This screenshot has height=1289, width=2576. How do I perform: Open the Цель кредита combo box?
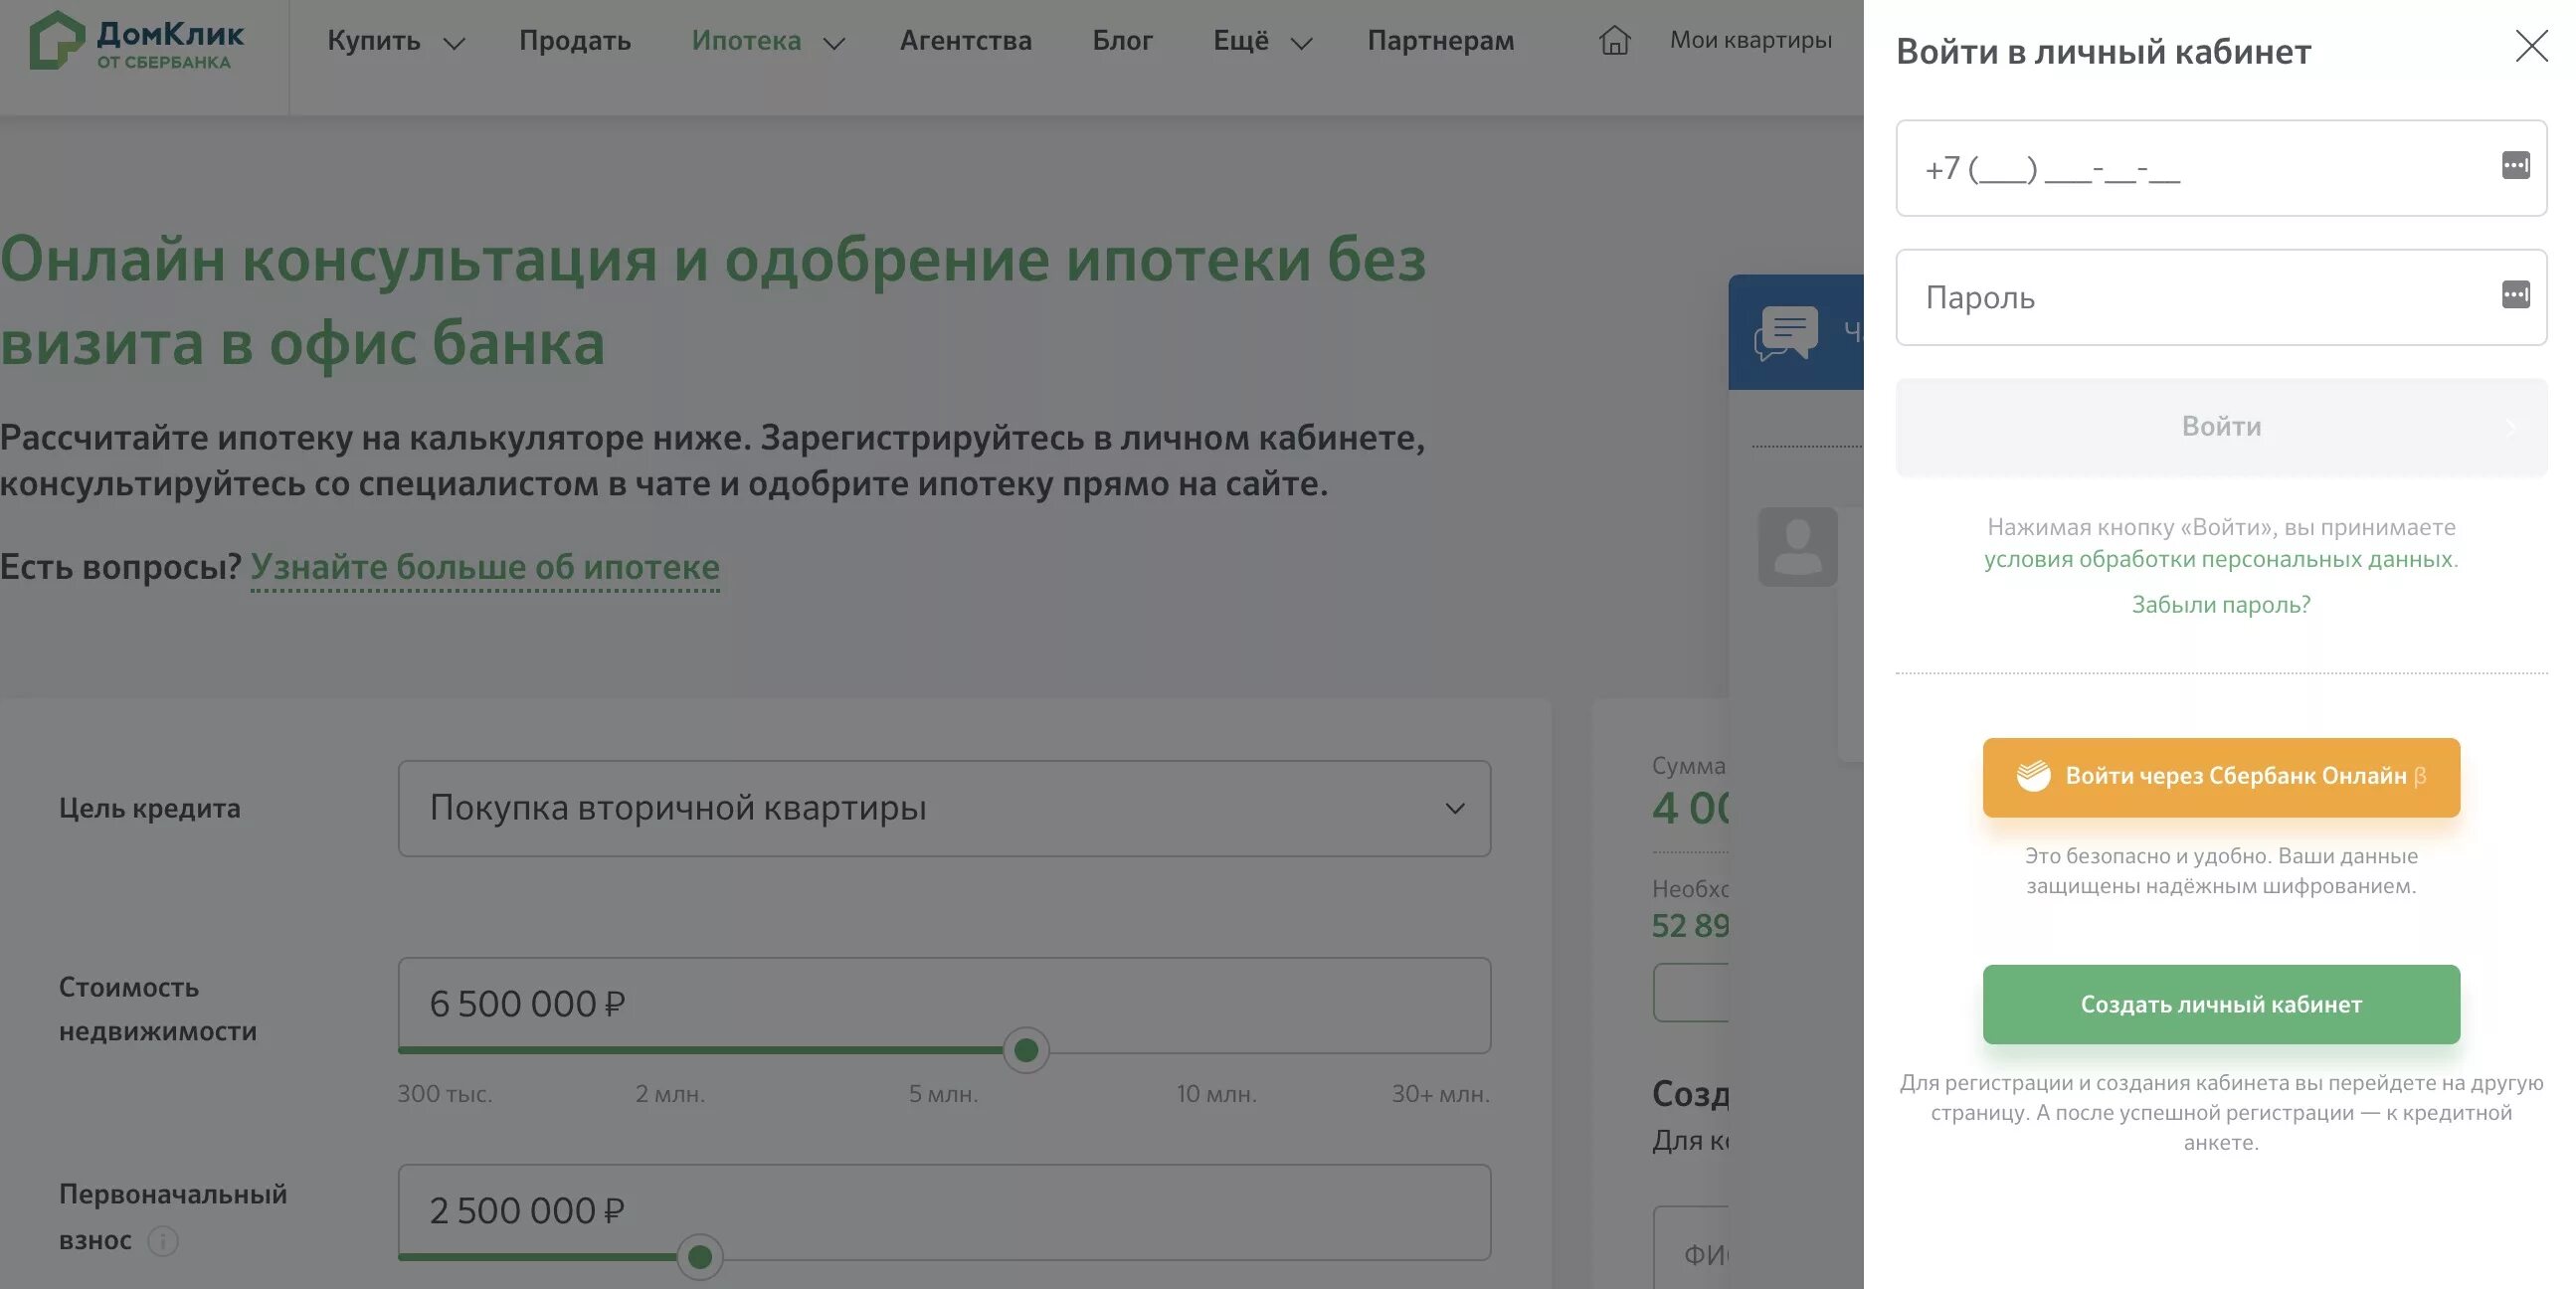[943, 808]
